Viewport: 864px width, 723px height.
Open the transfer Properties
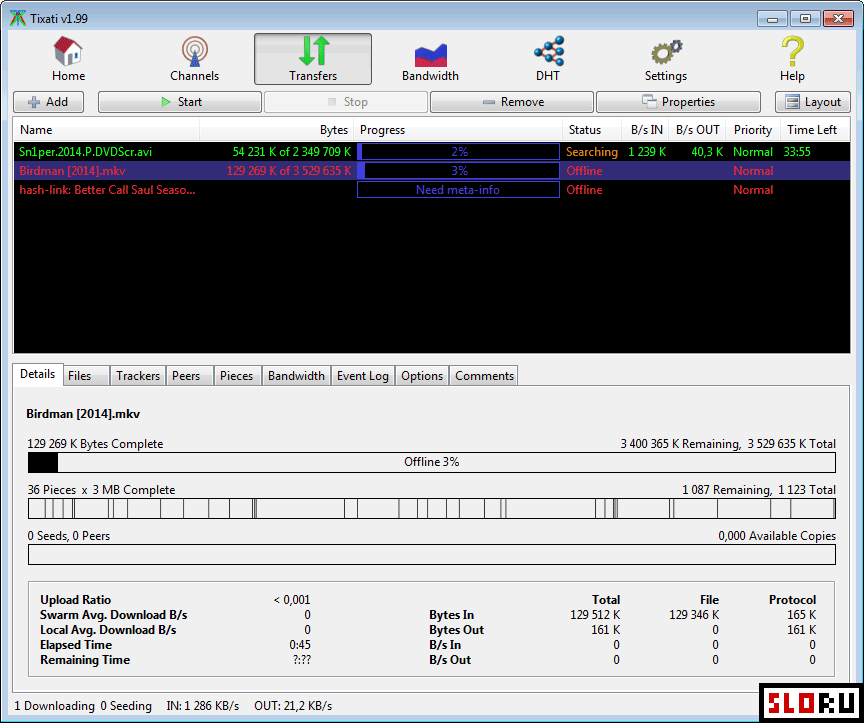[678, 102]
